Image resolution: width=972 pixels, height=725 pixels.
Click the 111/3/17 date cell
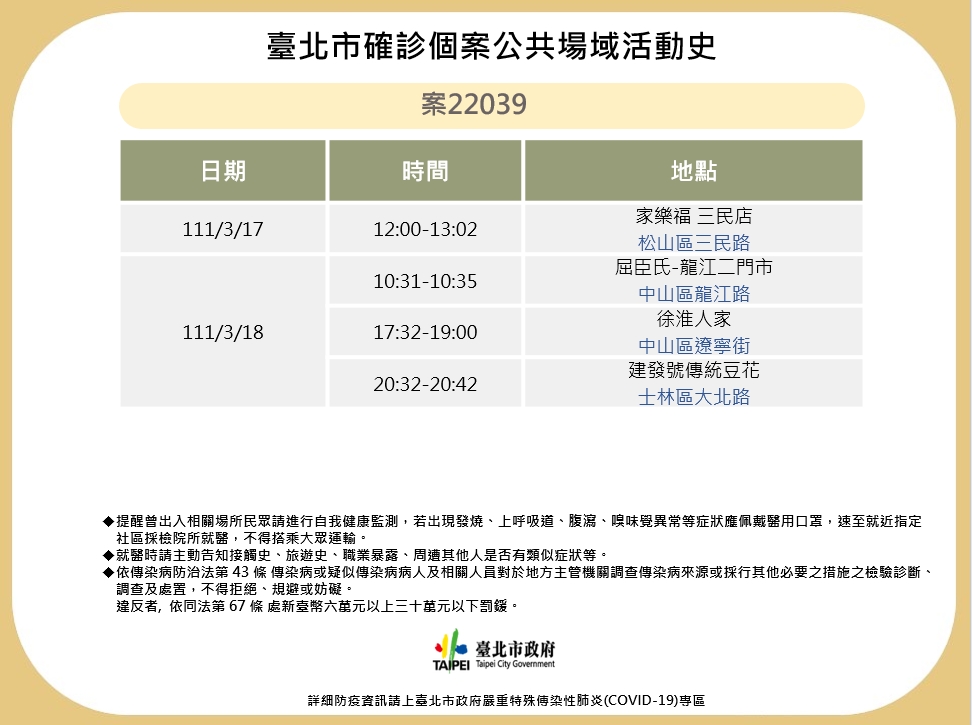pos(223,229)
